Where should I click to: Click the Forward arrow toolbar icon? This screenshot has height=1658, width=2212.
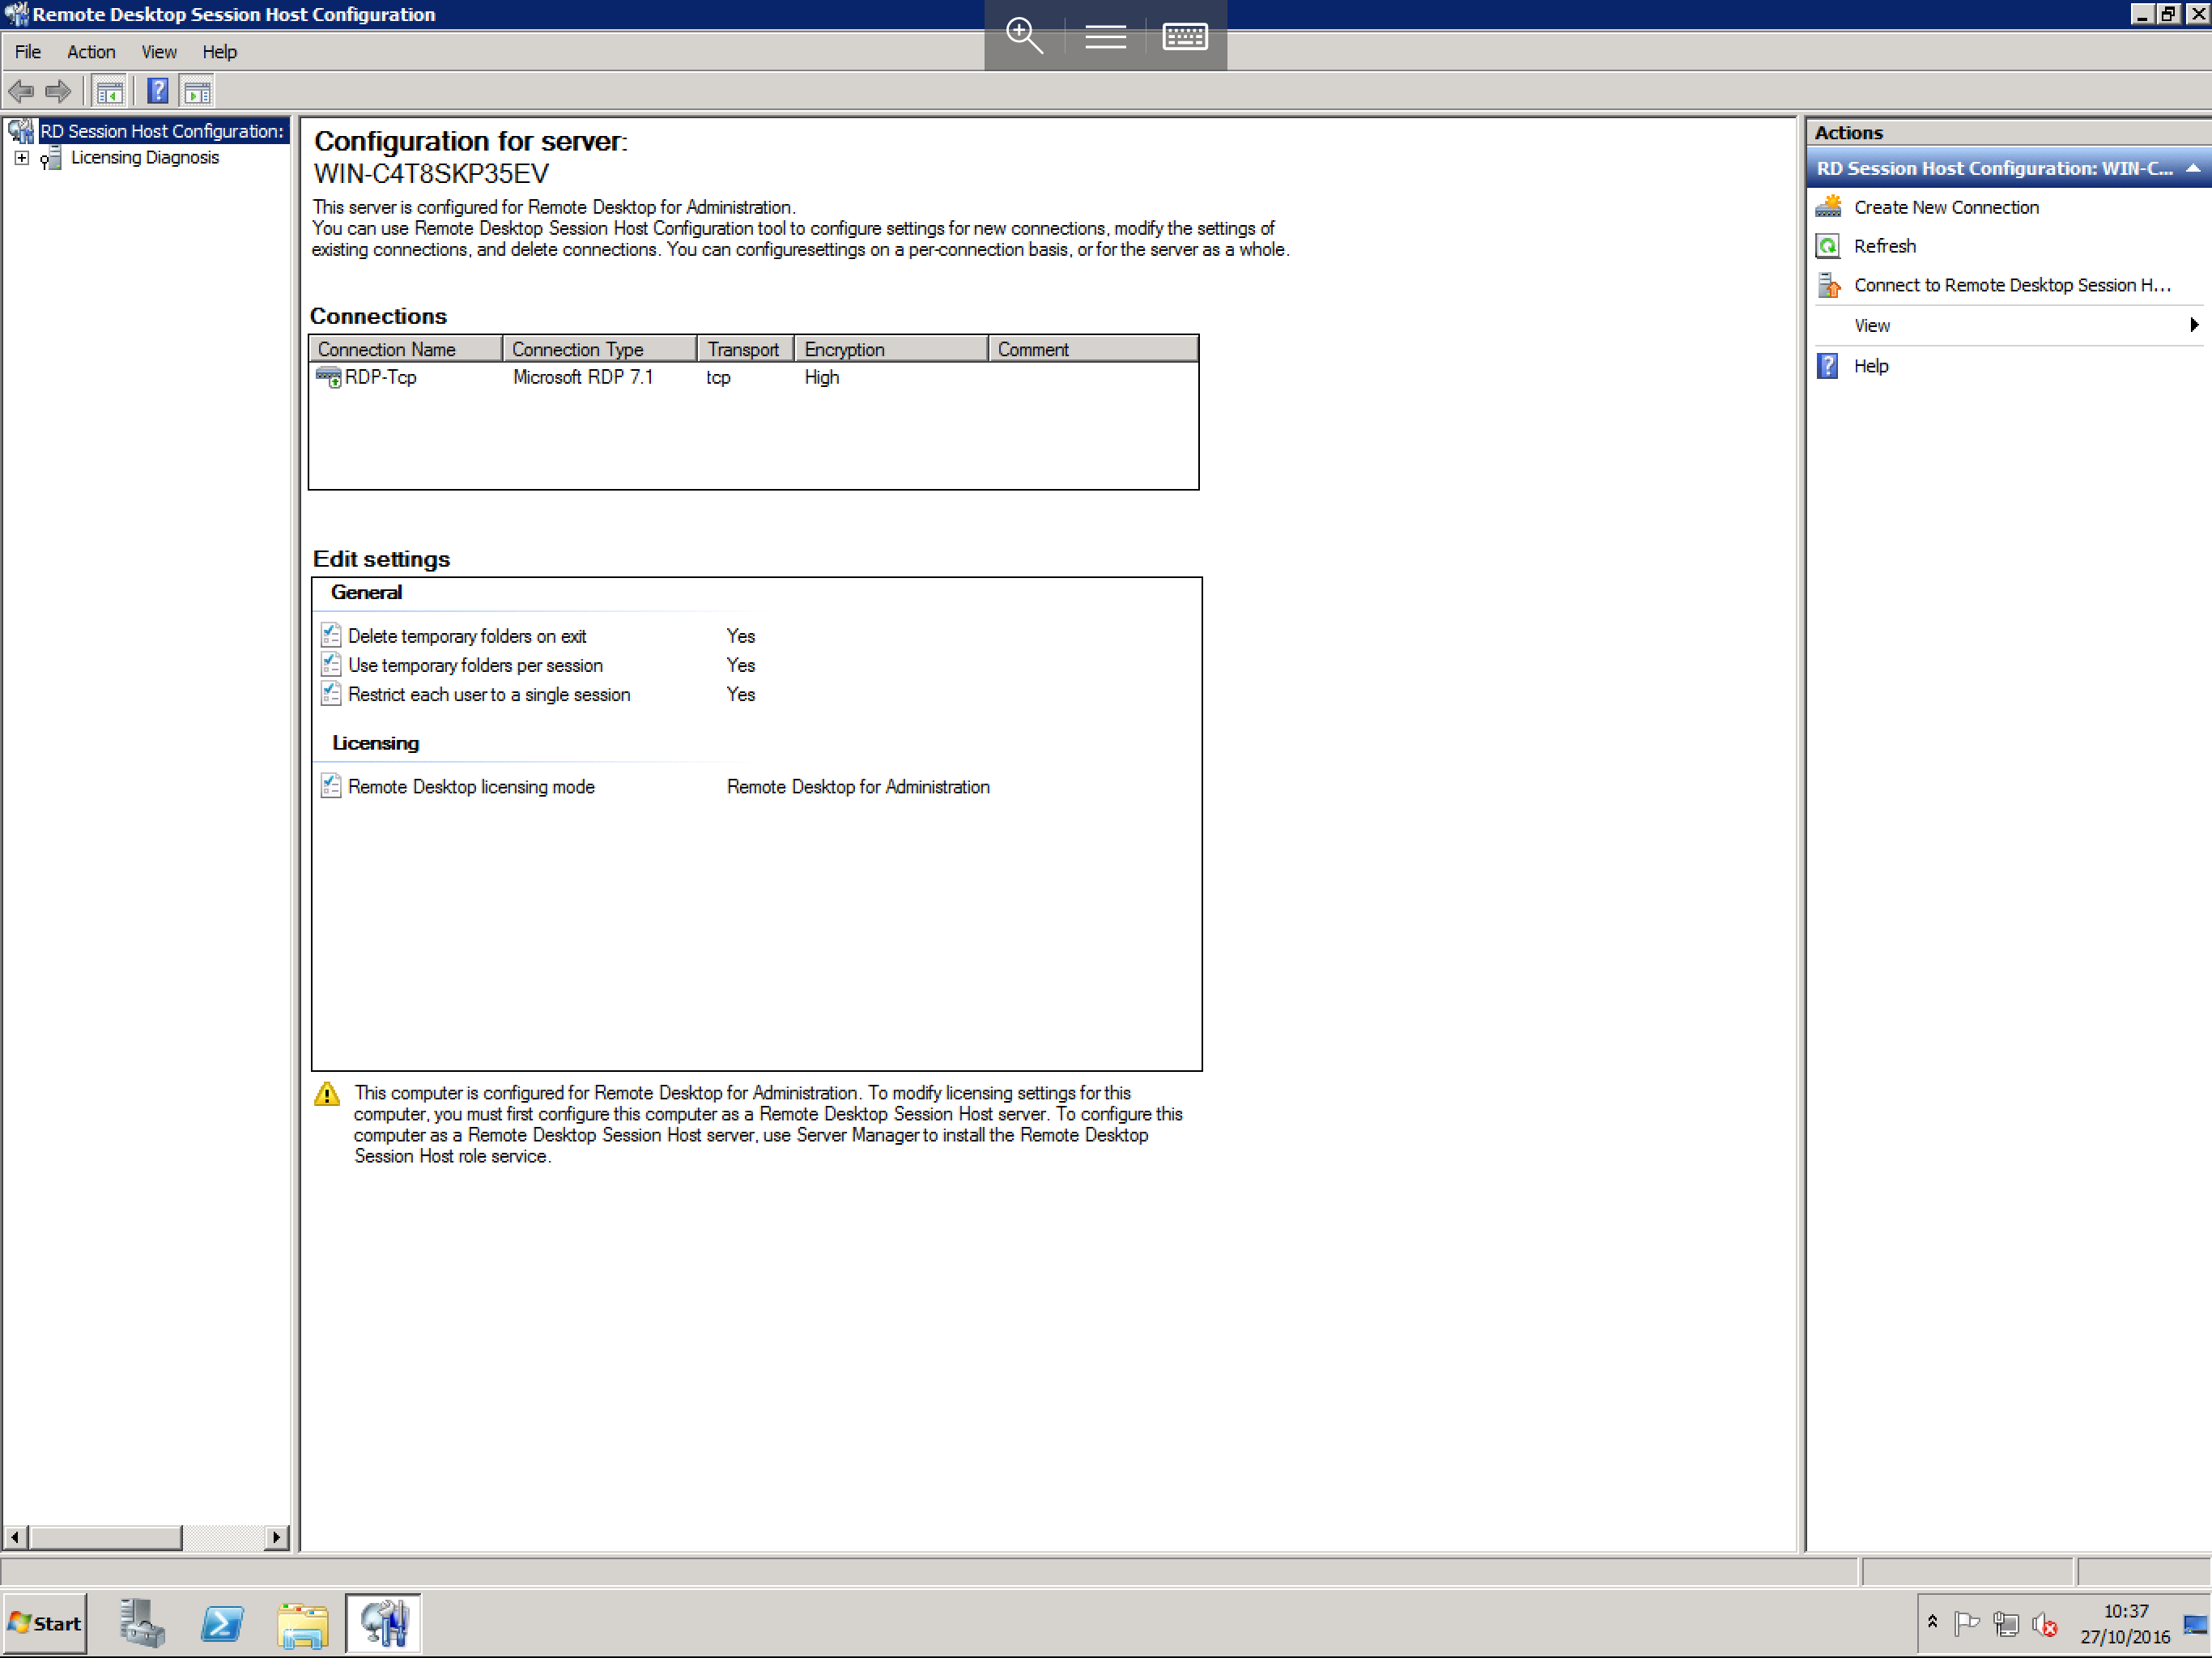coord(59,92)
